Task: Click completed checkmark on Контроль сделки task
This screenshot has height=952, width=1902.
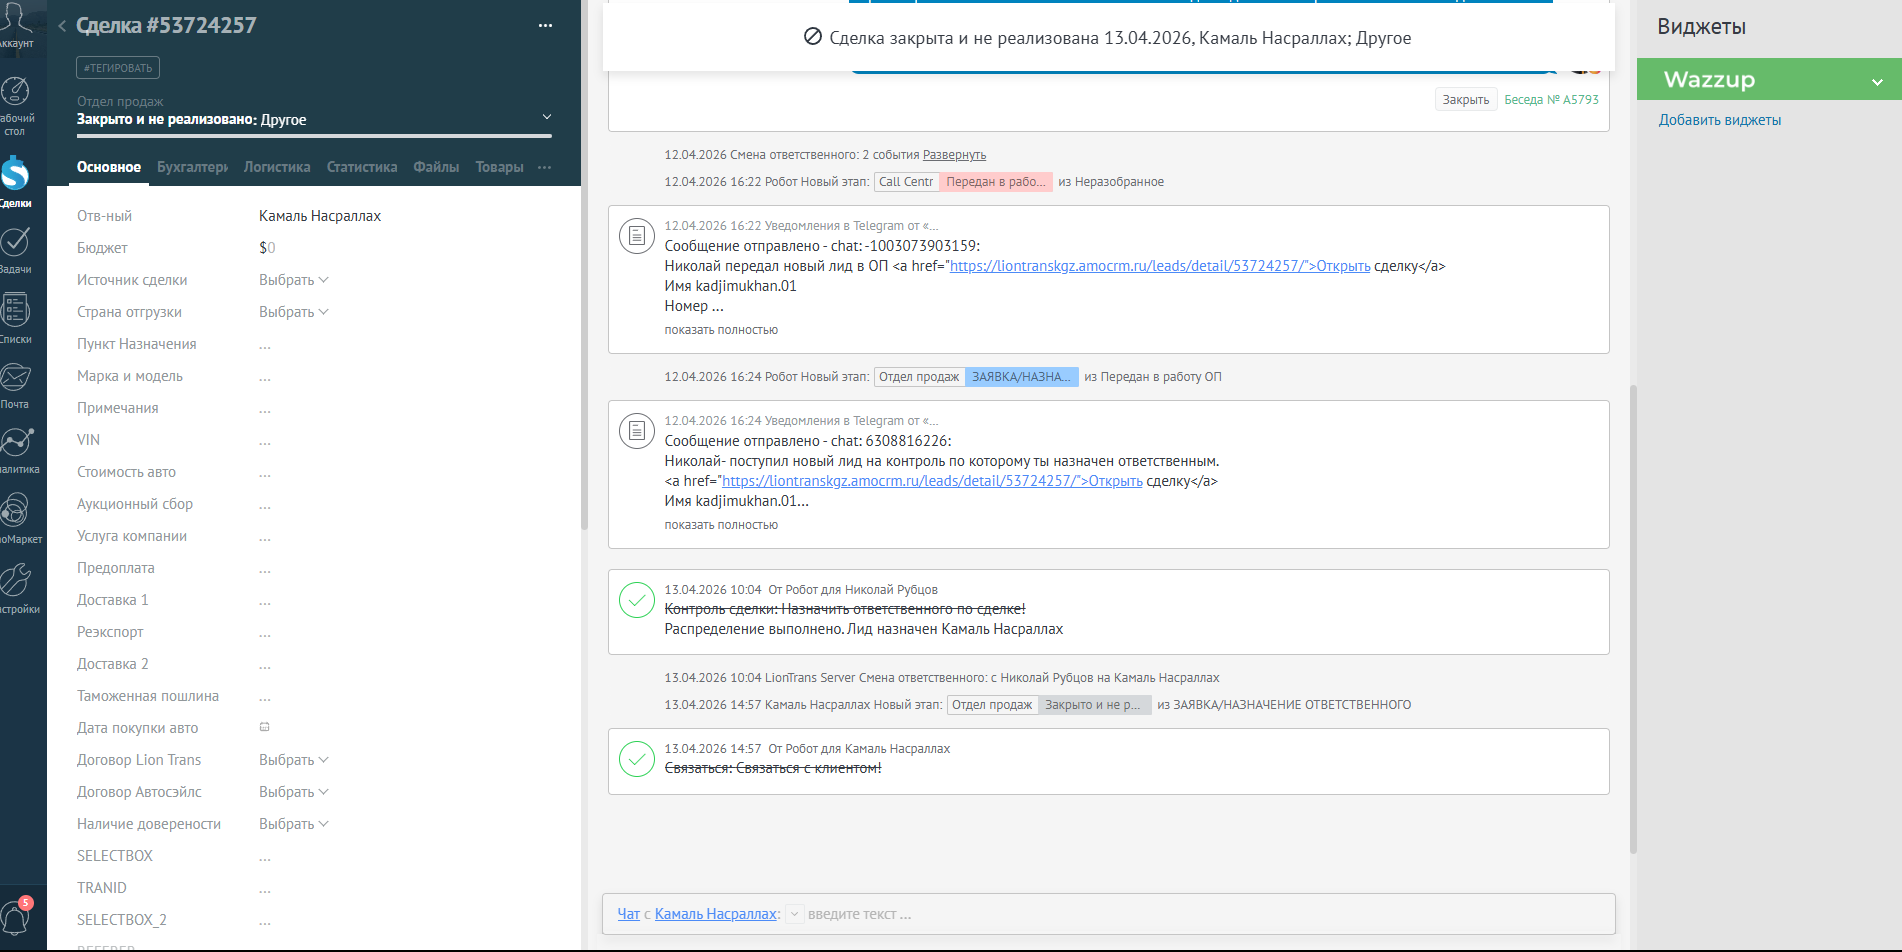Action: pyautogui.click(x=637, y=600)
